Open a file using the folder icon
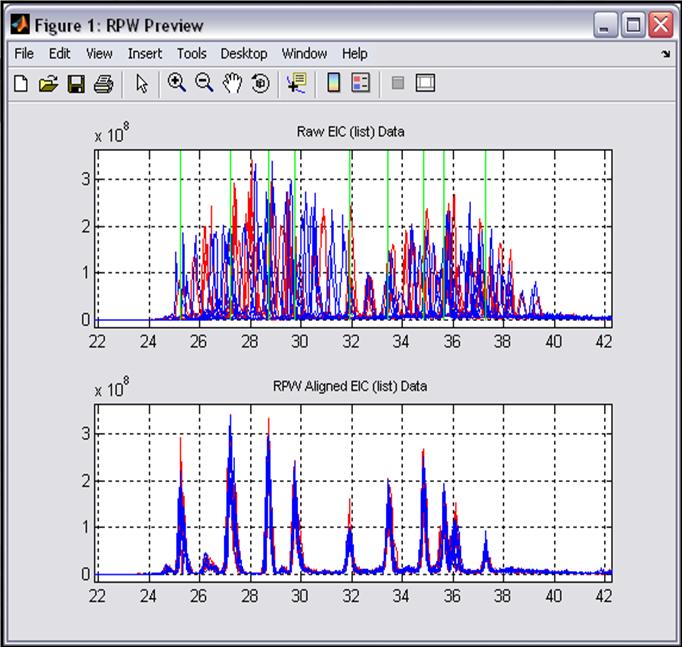Viewport: 682px width, 647px height. pyautogui.click(x=48, y=85)
